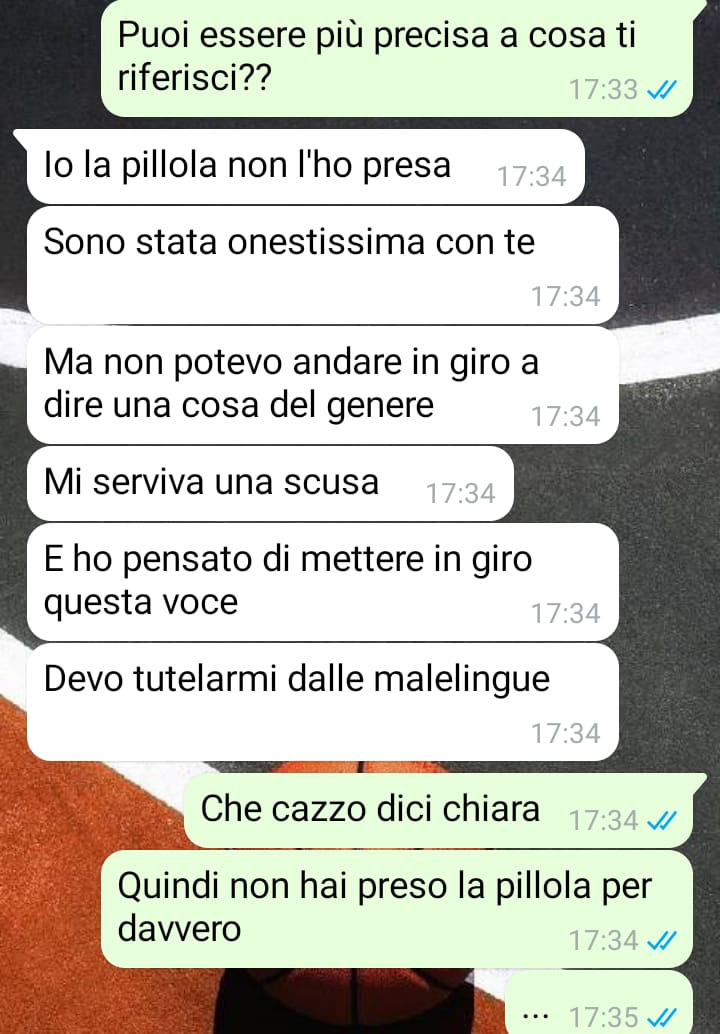Tap read ticks on the 17:35 '...' message
720x1034 pixels.
[x=661, y=1017]
